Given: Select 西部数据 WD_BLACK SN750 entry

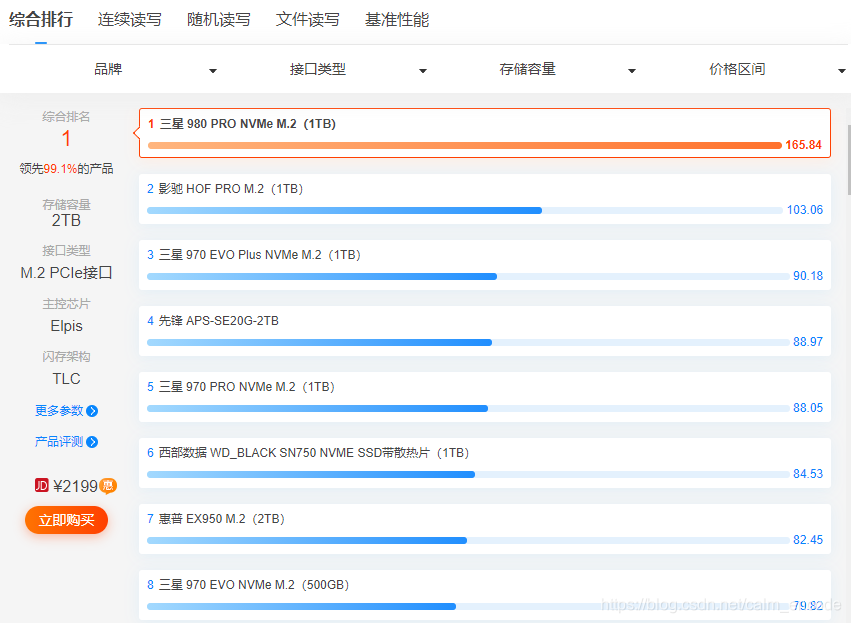Looking at the screenshot, I should click(485, 463).
